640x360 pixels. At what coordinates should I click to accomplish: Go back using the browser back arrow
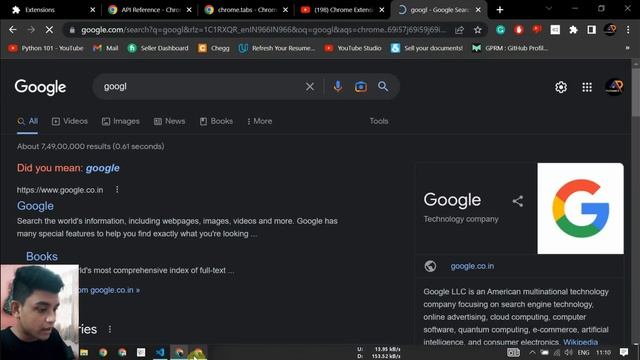tap(13, 30)
